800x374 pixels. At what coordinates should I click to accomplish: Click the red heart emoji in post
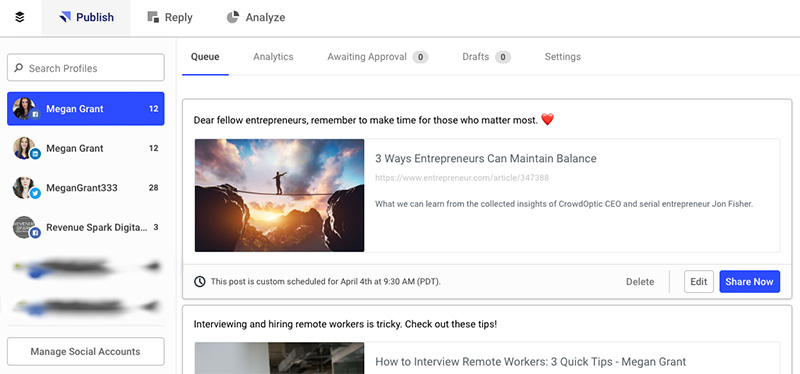tap(547, 120)
